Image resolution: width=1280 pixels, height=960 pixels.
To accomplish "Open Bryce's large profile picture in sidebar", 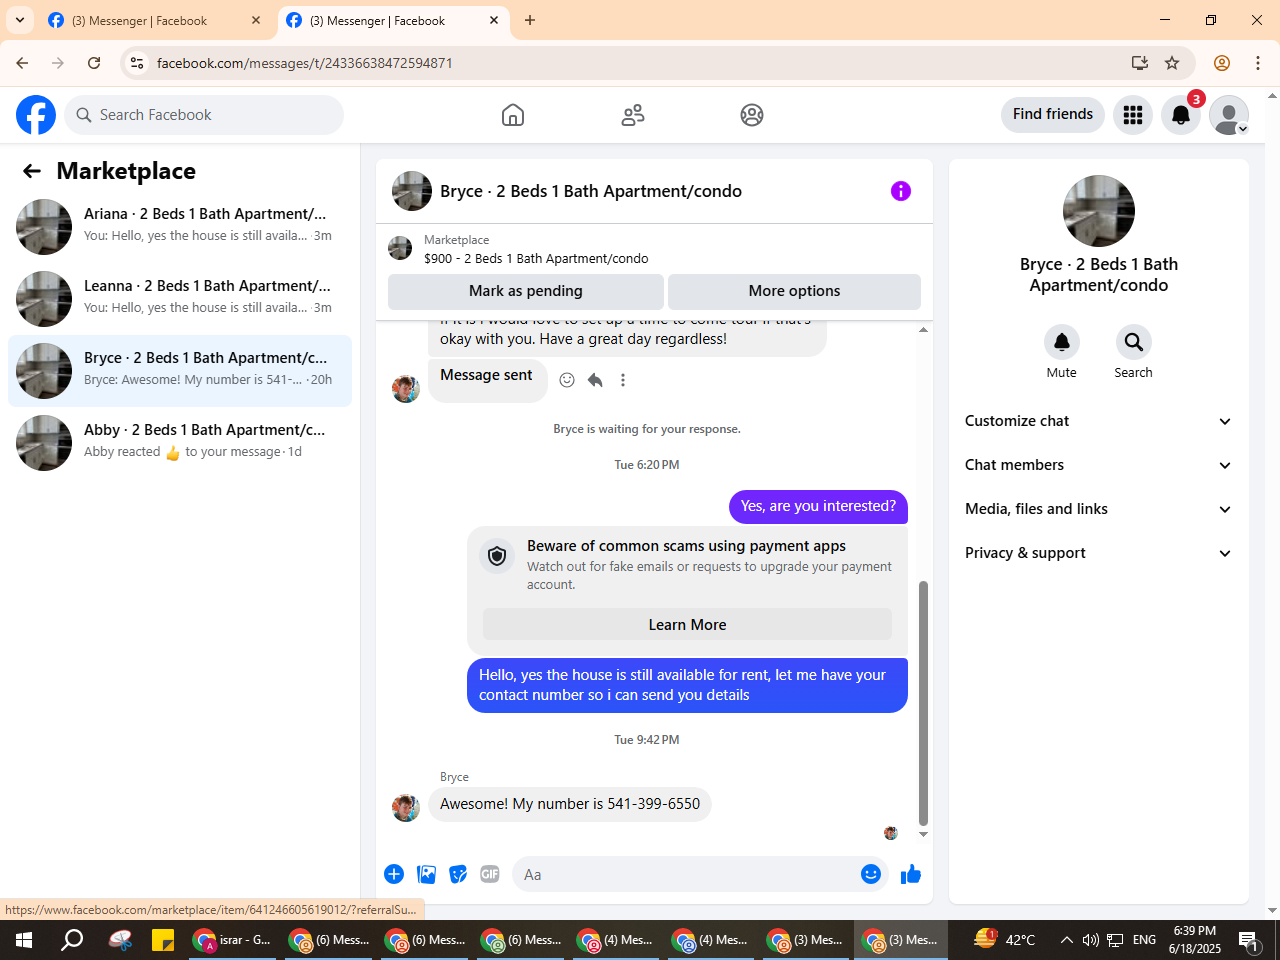I will 1099,211.
